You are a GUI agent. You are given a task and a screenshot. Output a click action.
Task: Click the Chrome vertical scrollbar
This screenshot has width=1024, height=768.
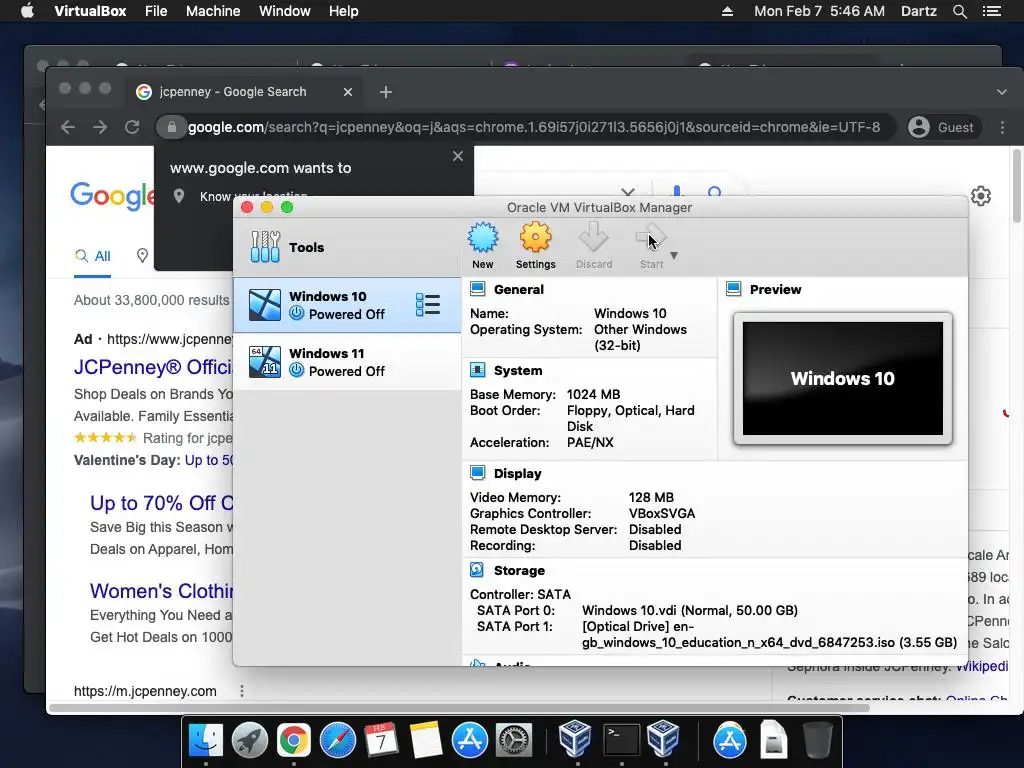[x=1017, y=186]
